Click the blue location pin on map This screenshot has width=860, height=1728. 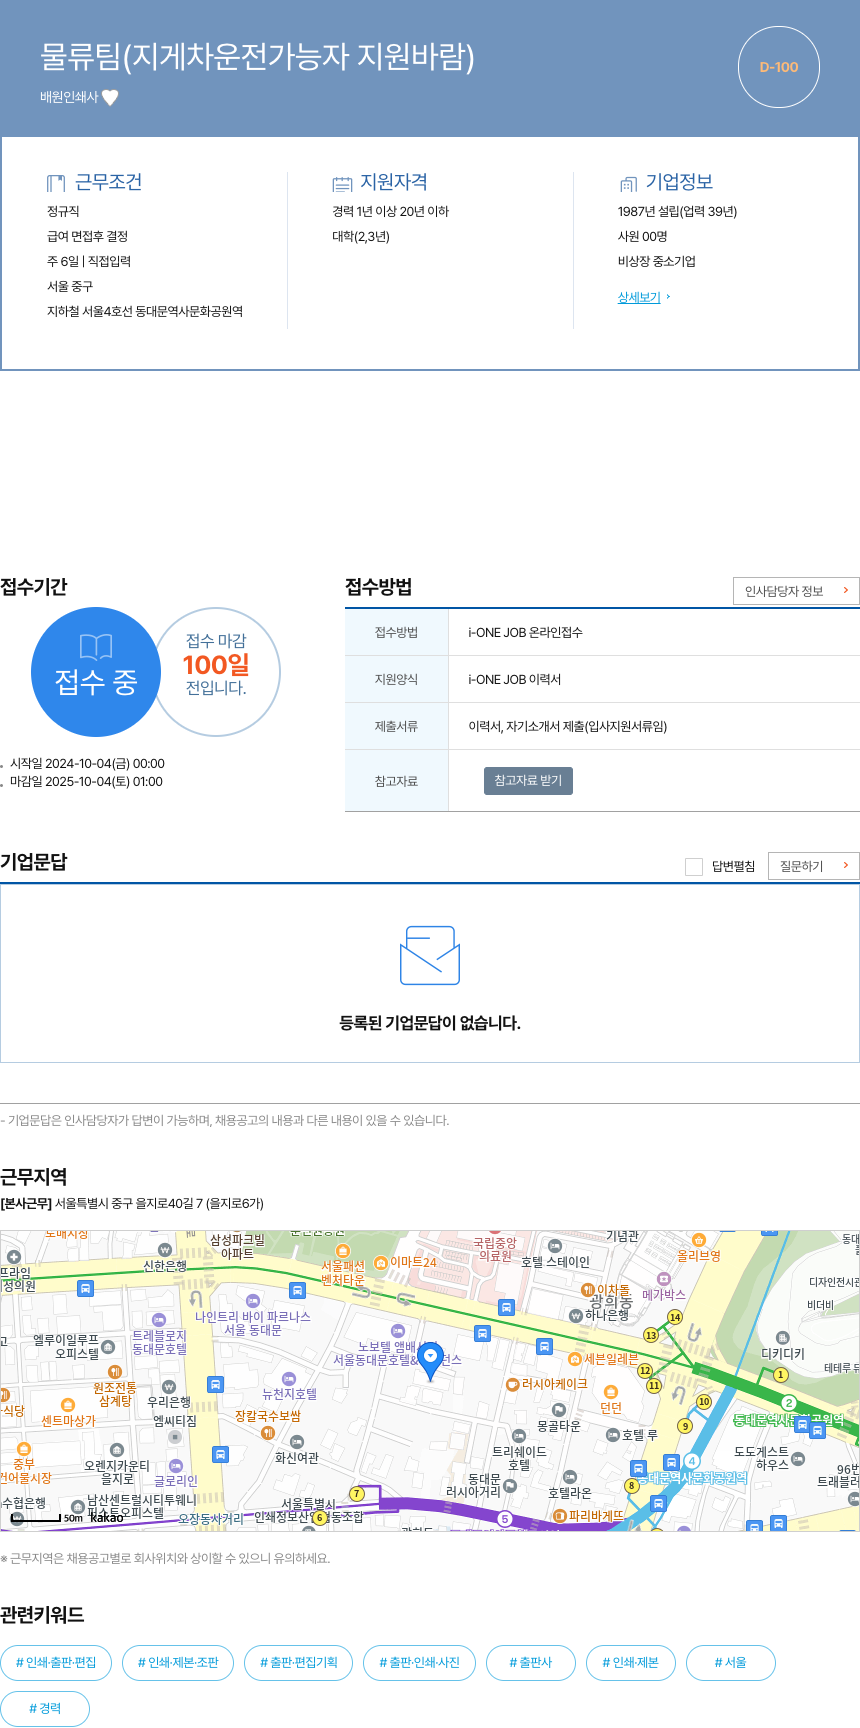(430, 1361)
